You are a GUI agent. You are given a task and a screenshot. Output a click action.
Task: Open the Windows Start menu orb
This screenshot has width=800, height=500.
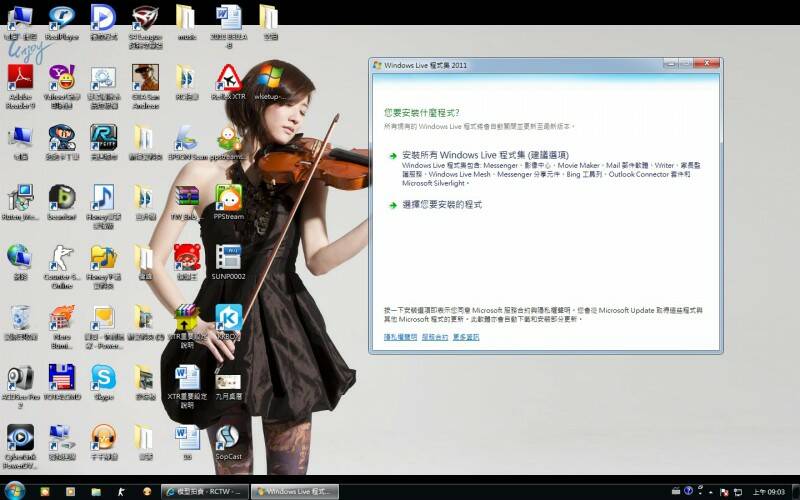(14, 491)
